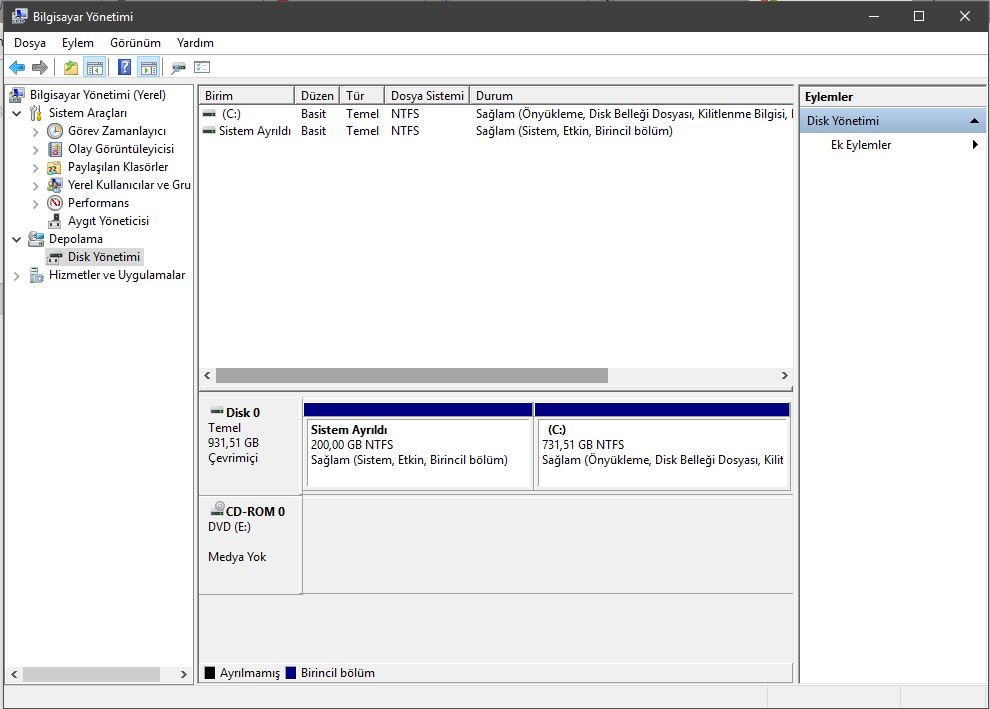Open the Görünüm menu
Viewport: 990px width, 709px height.
pos(135,43)
